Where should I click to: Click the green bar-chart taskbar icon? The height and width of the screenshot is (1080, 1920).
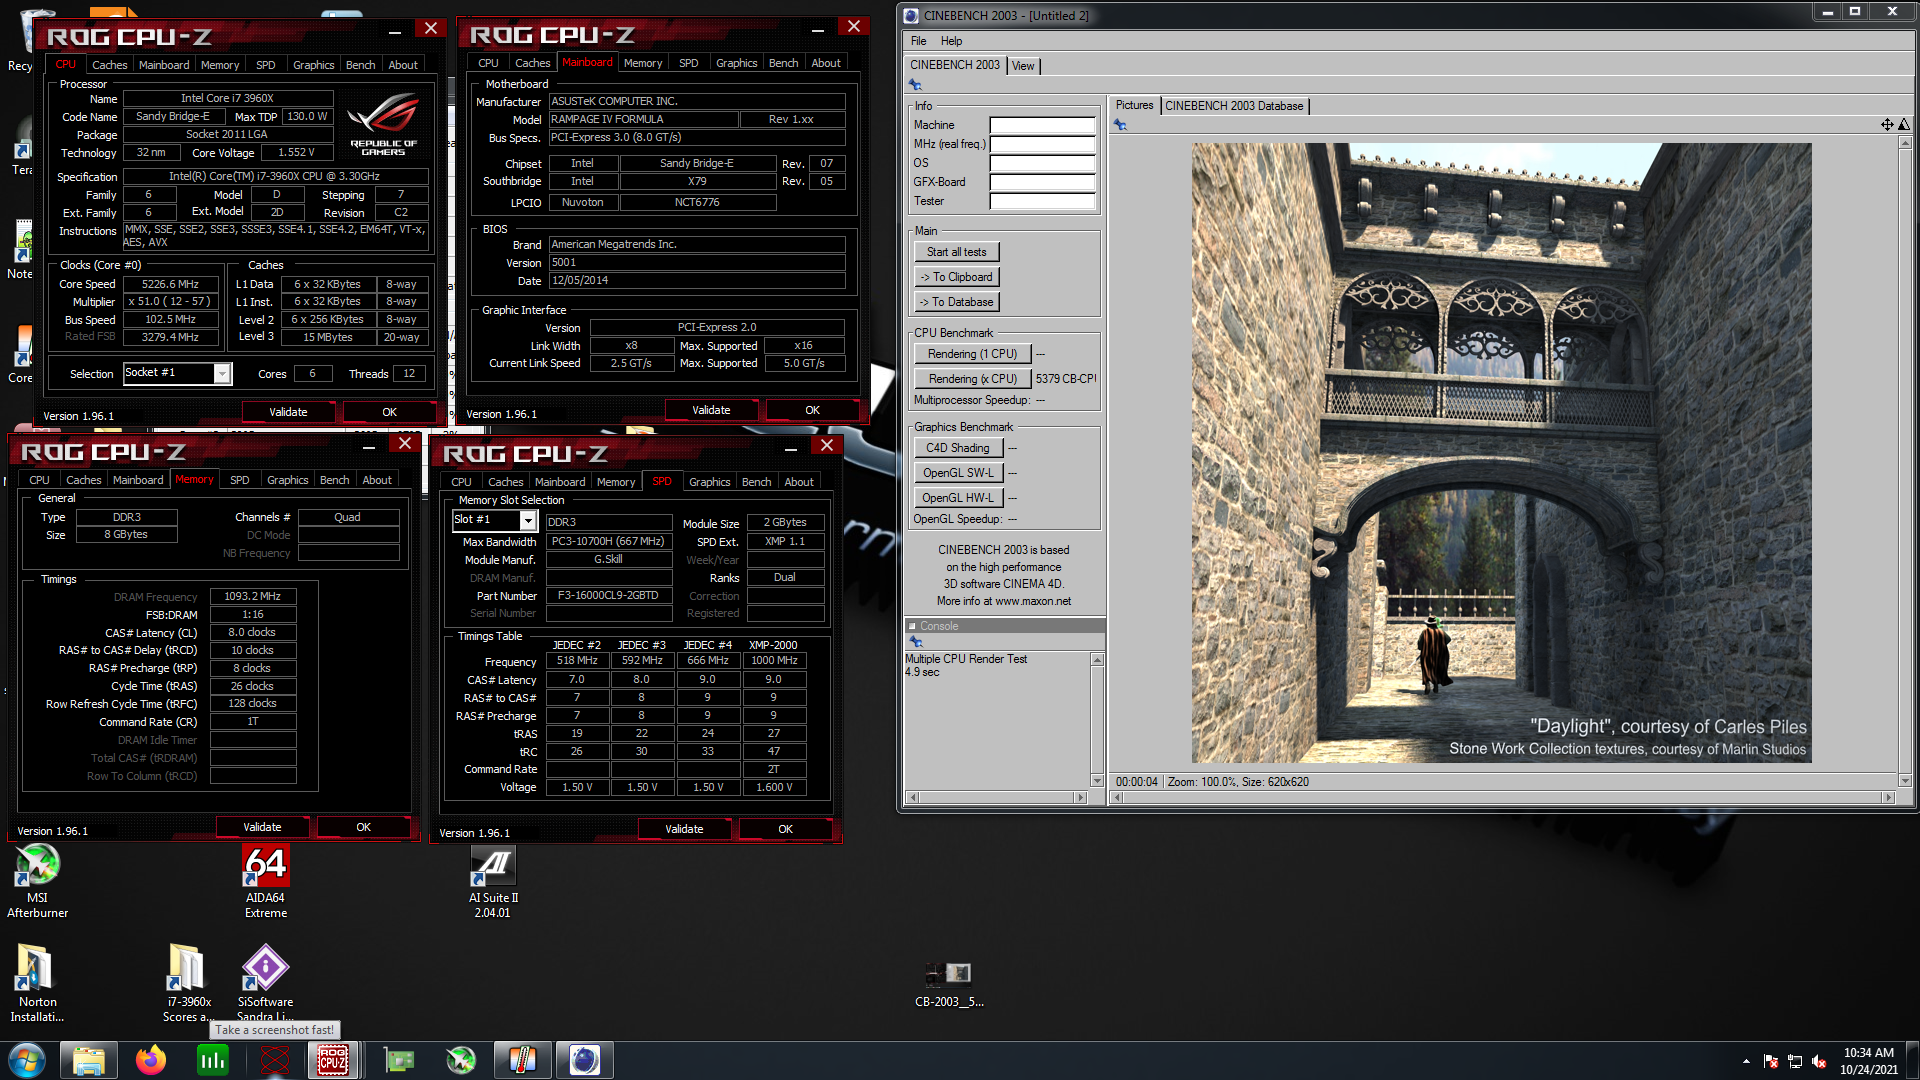[x=213, y=1060]
